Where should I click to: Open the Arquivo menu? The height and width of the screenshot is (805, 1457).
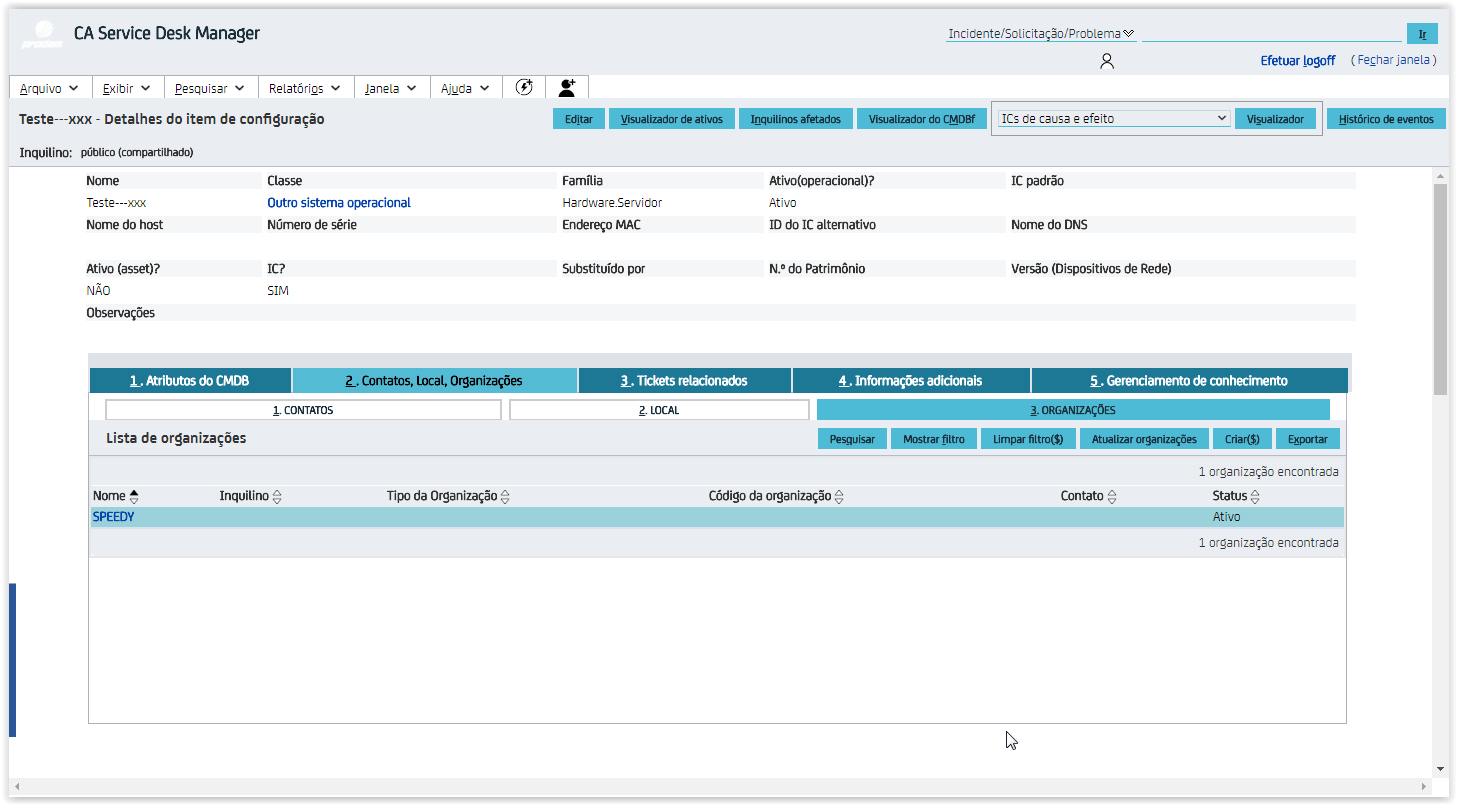(x=50, y=88)
